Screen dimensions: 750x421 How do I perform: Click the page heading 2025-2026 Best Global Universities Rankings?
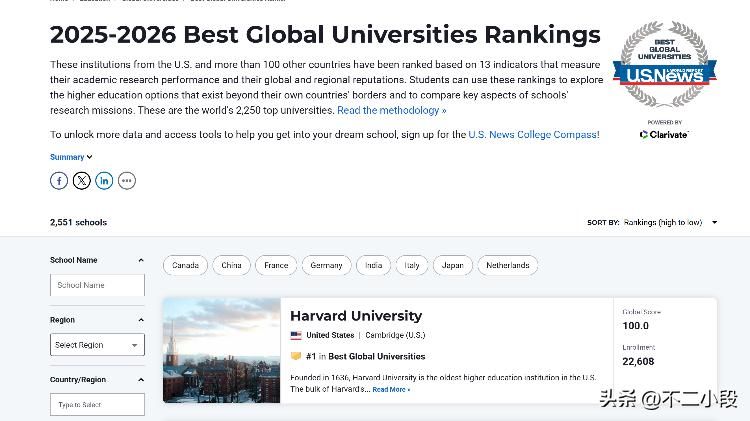[x=325, y=34]
